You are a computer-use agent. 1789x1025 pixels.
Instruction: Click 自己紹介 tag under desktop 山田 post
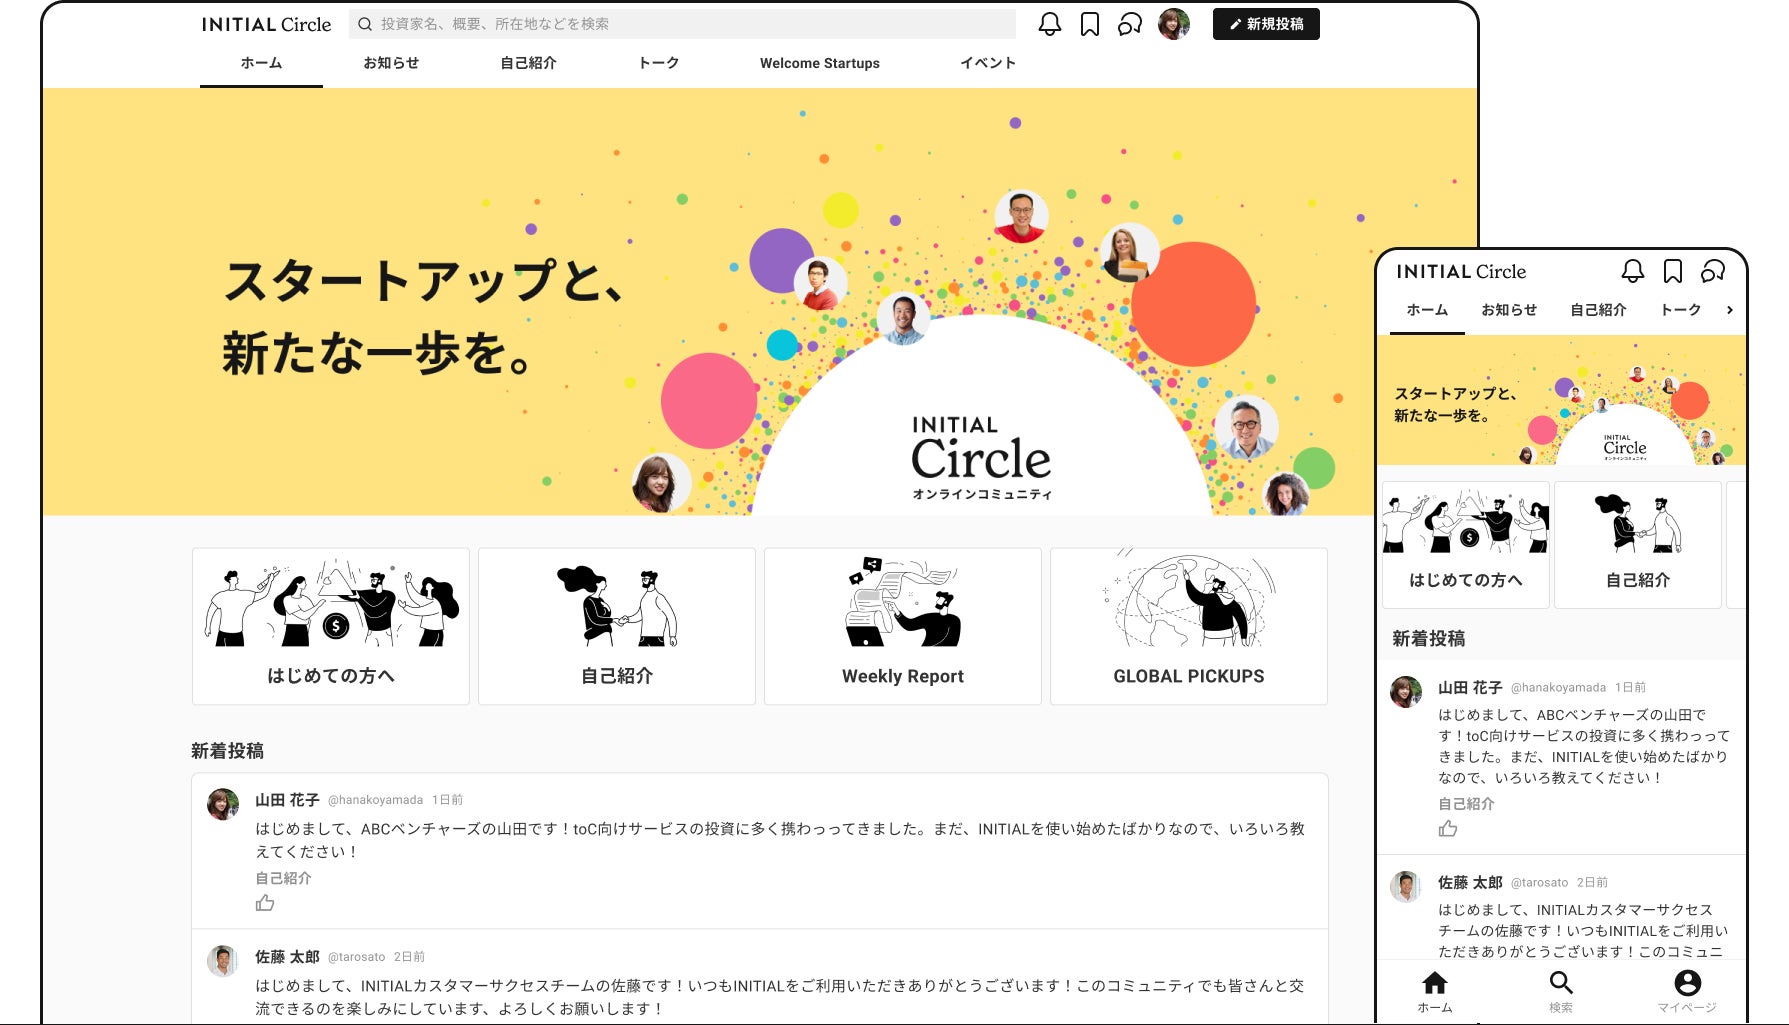pos(283,878)
